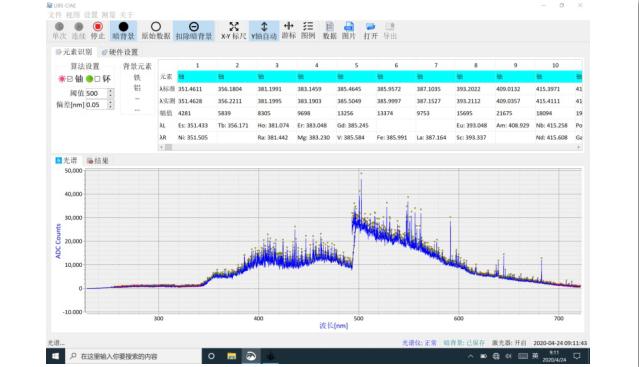Click the 激光器 laser status text
639x367 pixels.
click(509, 343)
